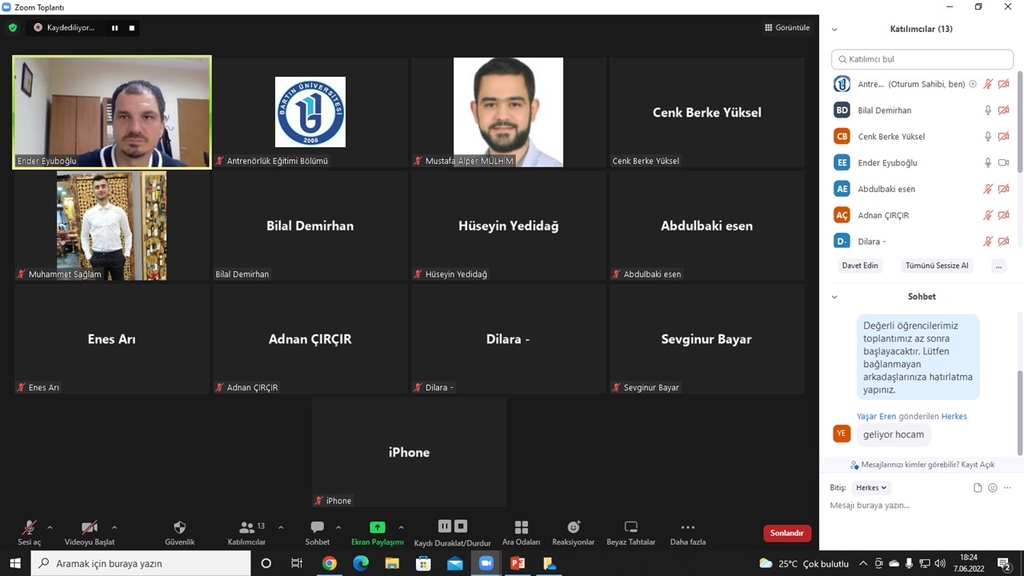
Task: Expand the arrow next to Sesi aç
Action: pyautogui.click(x=50, y=527)
